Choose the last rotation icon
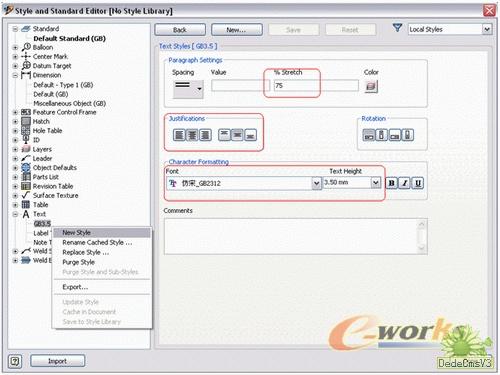The image size is (500, 375). (x=408, y=135)
